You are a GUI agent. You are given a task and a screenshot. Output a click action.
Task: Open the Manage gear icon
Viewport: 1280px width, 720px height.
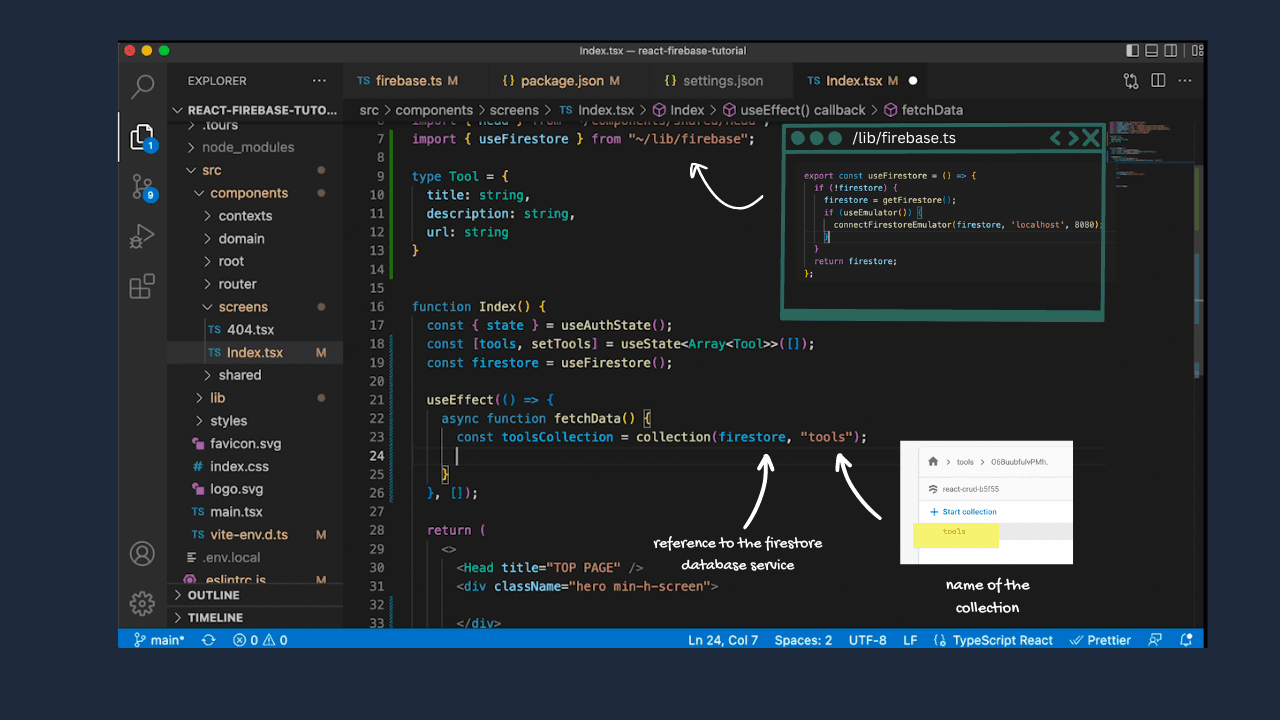click(142, 603)
